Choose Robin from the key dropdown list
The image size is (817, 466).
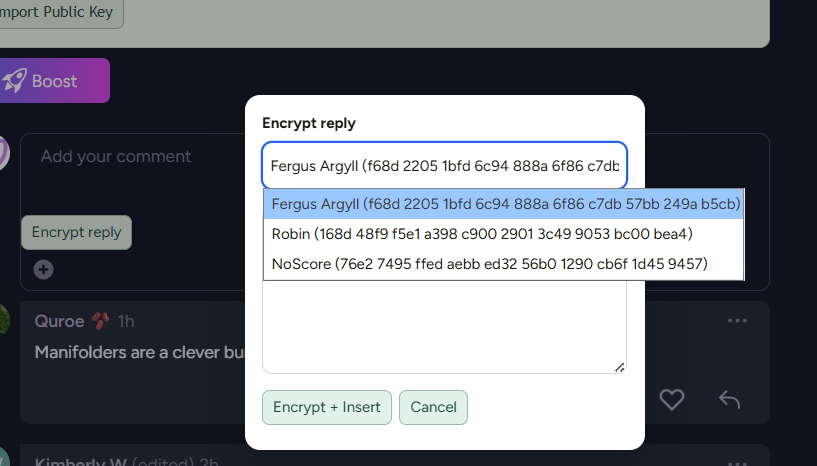coord(482,234)
